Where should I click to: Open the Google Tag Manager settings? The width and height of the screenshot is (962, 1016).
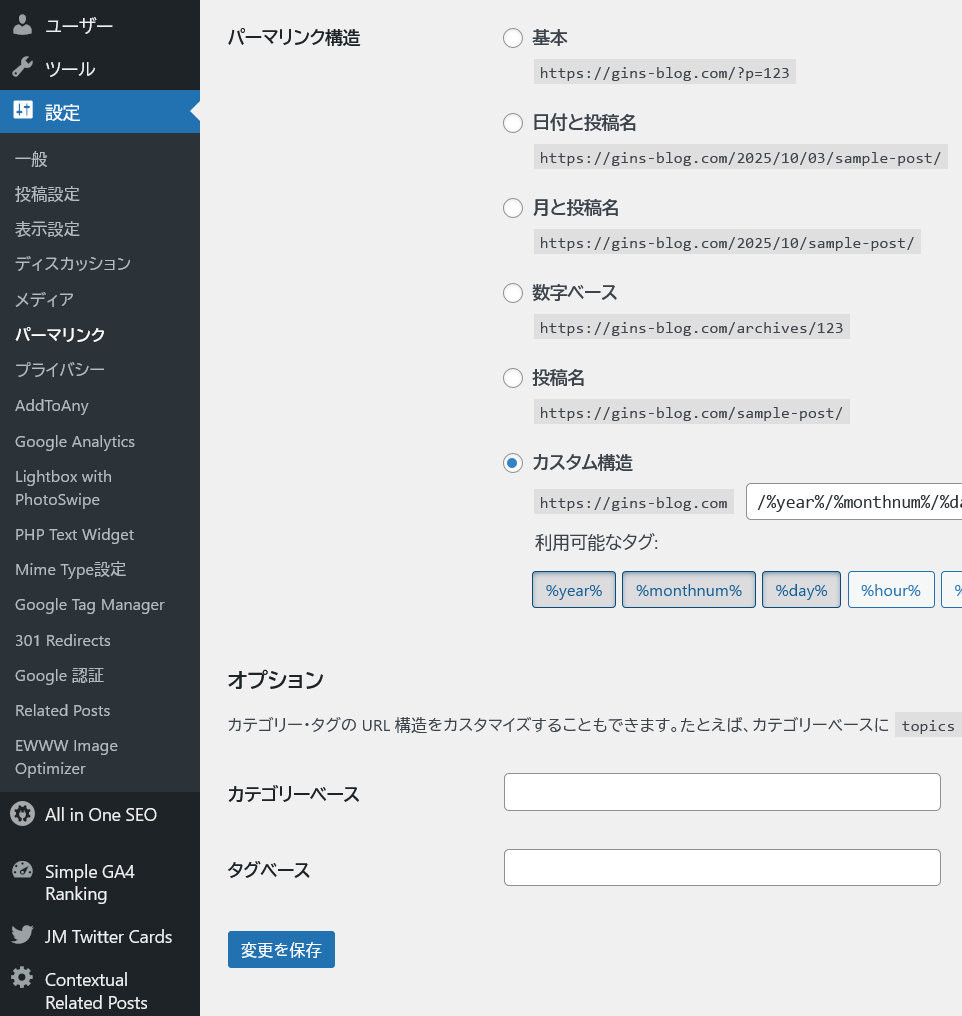click(89, 605)
